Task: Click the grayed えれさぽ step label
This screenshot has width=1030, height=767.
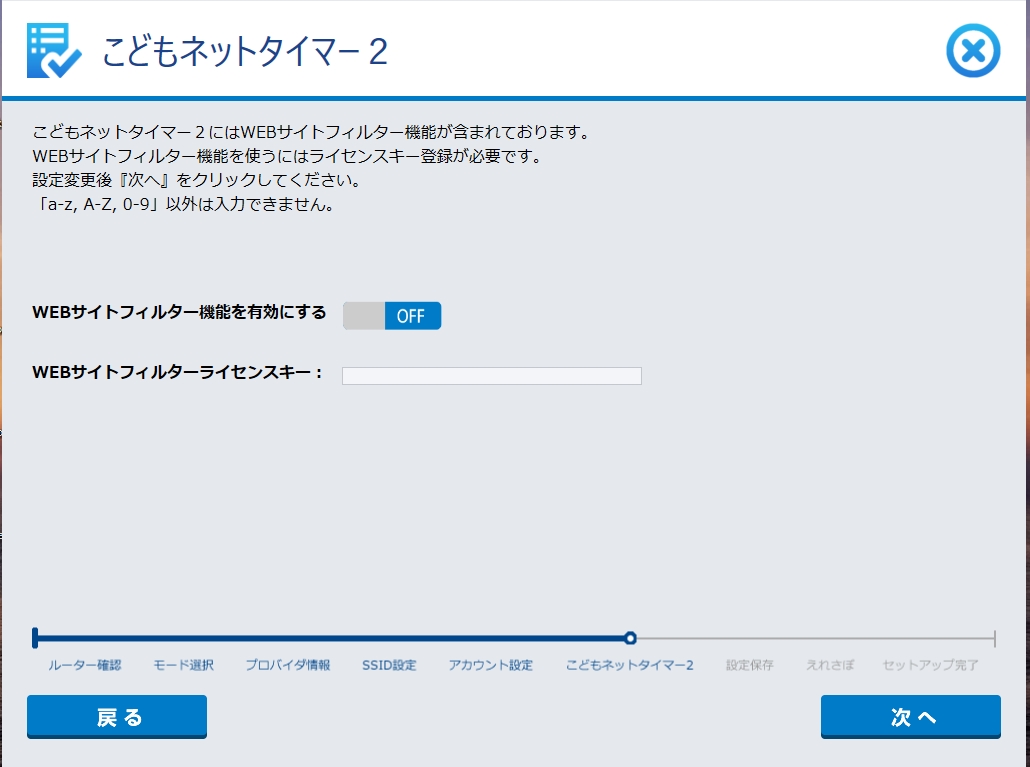Action: (830, 665)
